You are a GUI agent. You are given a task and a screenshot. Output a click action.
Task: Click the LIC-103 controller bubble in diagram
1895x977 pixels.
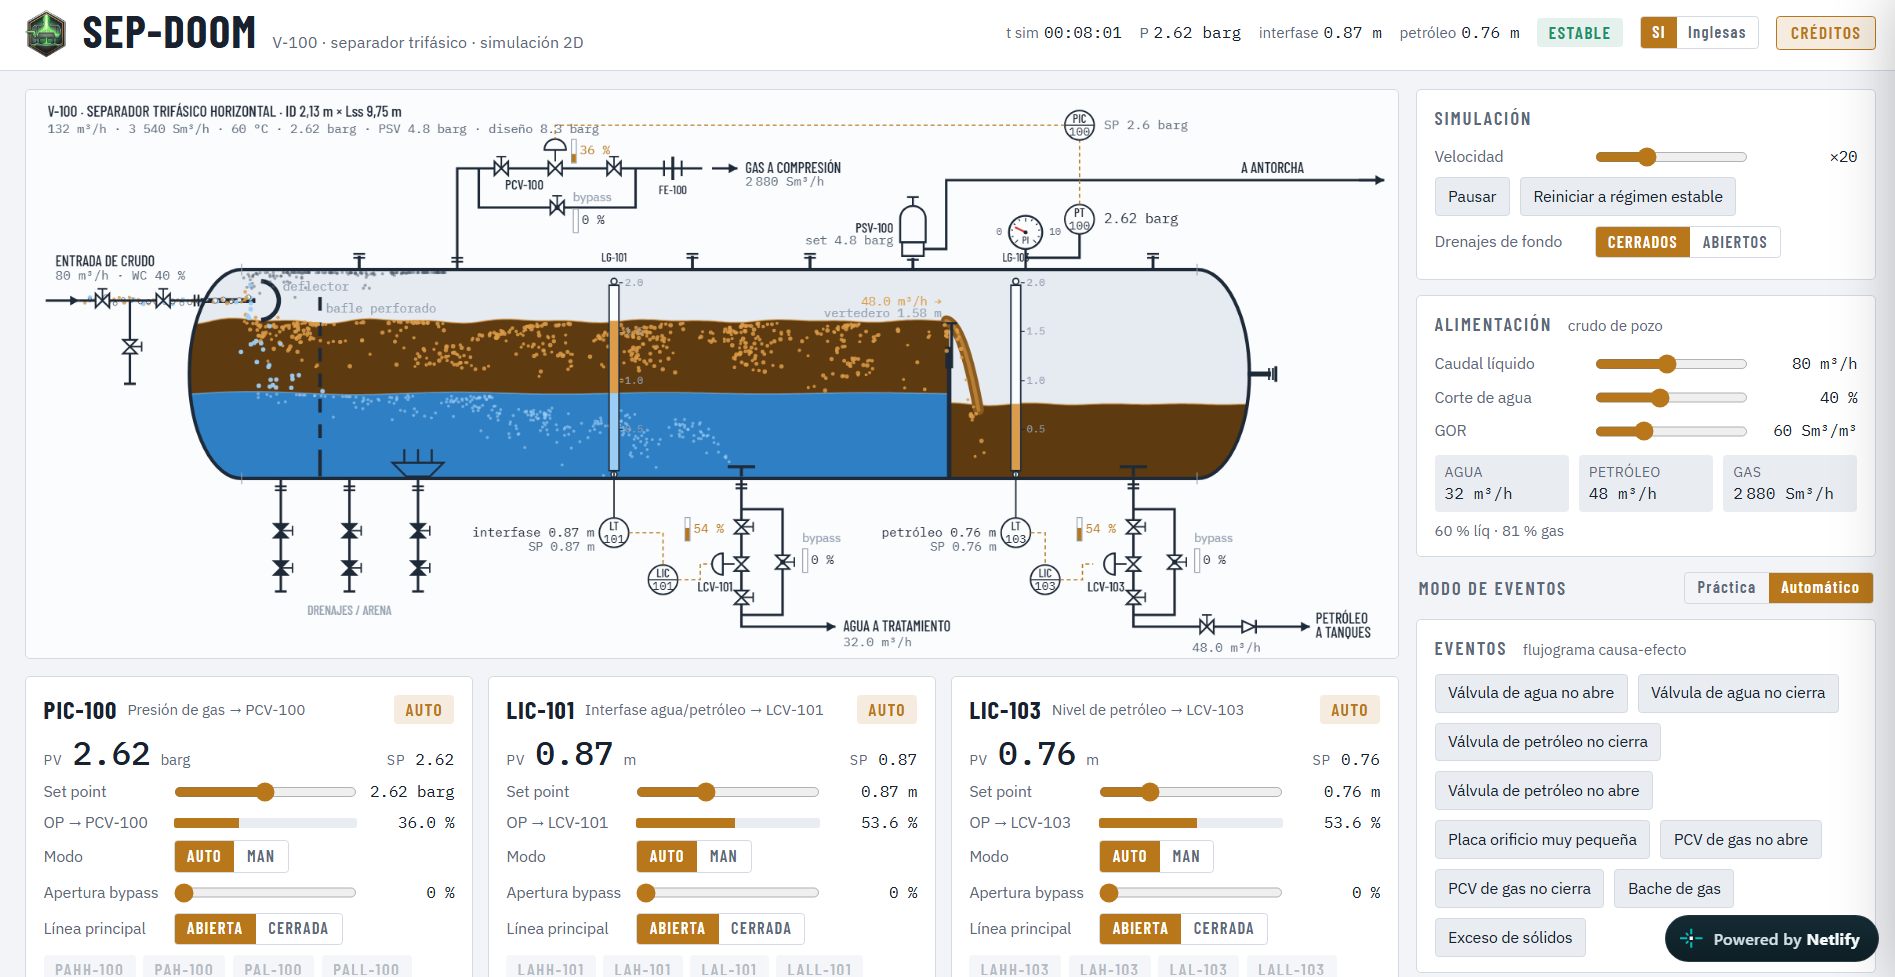pos(1045,579)
